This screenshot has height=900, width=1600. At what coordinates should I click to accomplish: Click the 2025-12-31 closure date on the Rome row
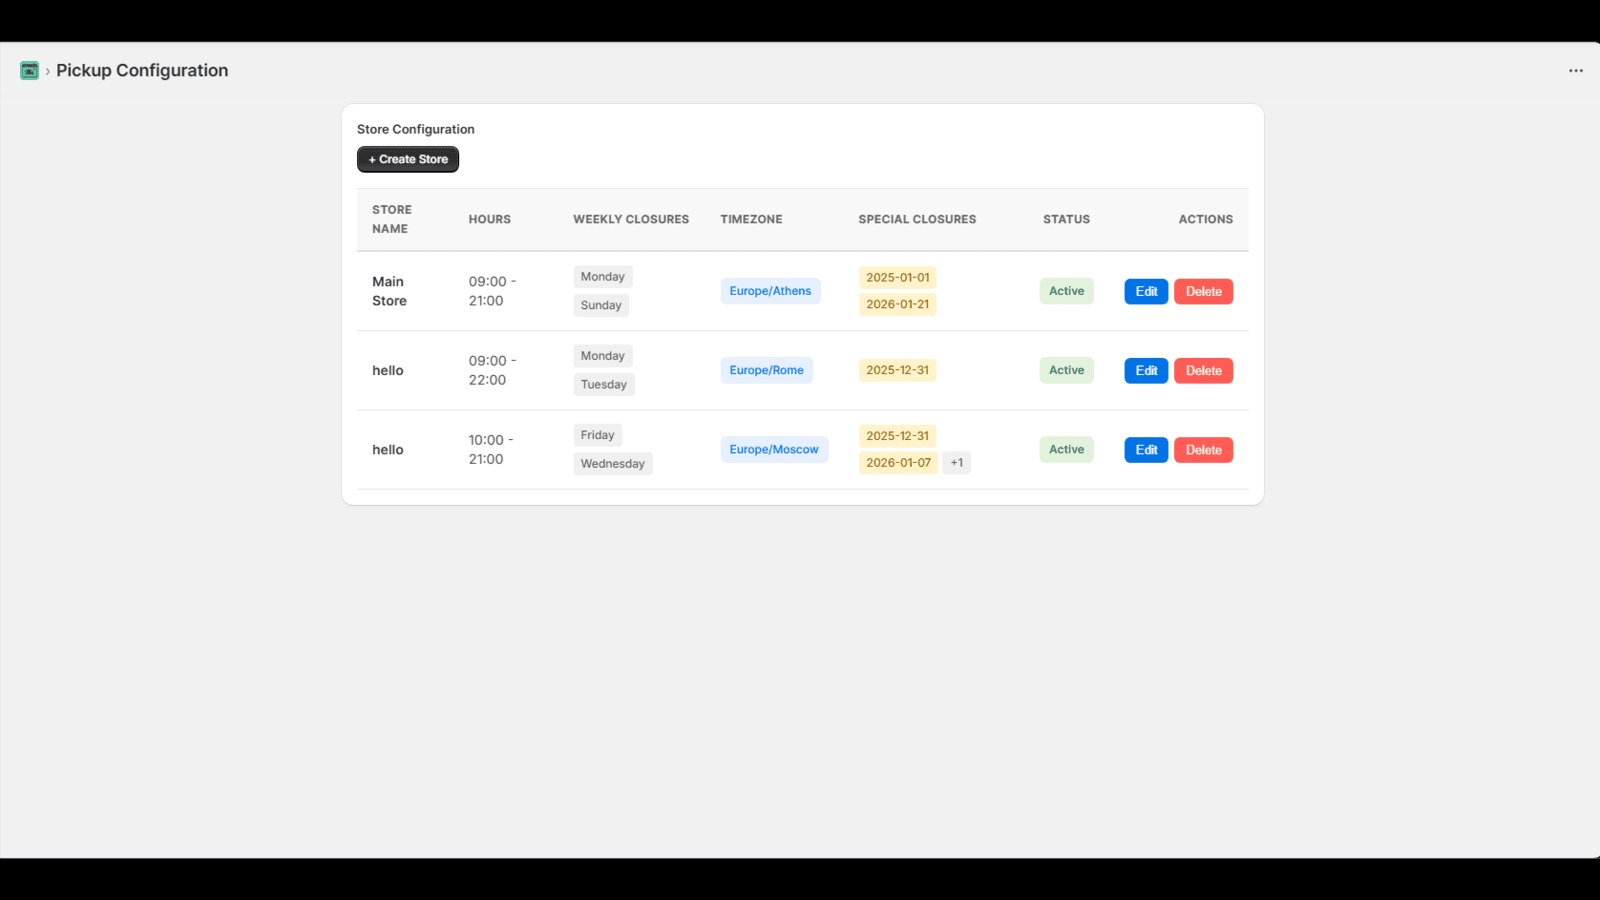tap(897, 370)
